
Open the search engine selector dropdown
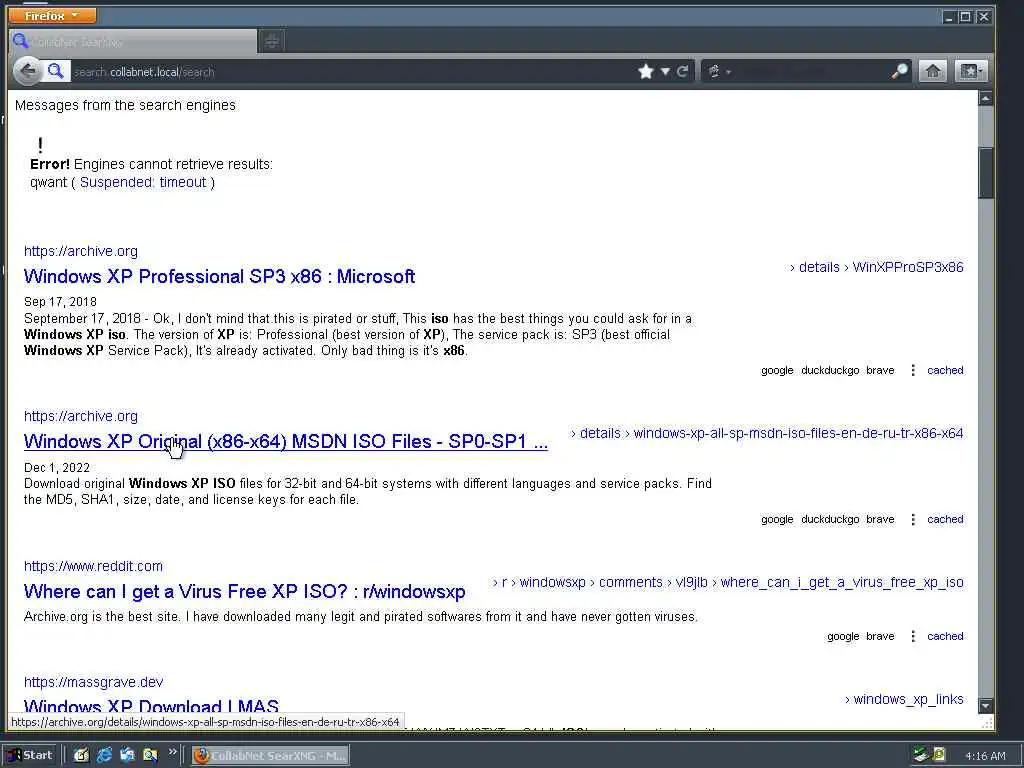pyautogui.click(x=718, y=71)
